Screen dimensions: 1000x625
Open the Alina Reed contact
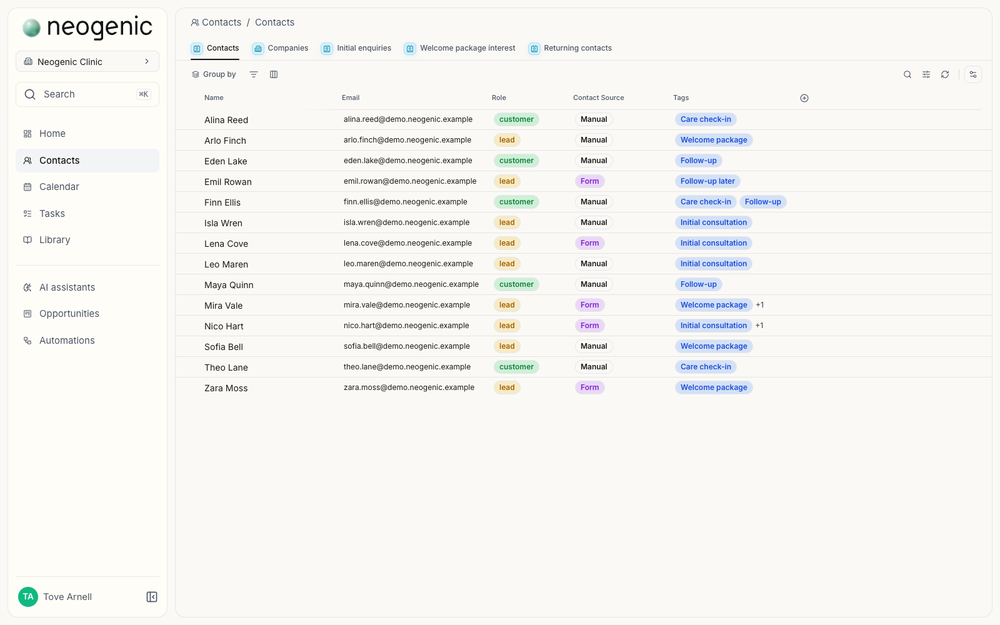226,120
